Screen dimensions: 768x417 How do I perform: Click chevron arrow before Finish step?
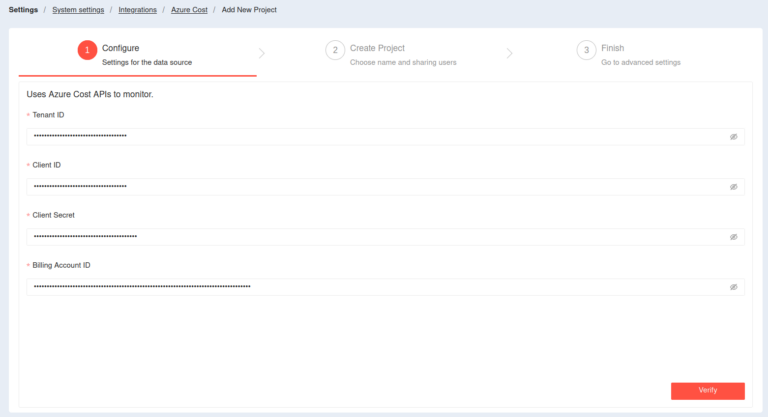(x=509, y=53)
